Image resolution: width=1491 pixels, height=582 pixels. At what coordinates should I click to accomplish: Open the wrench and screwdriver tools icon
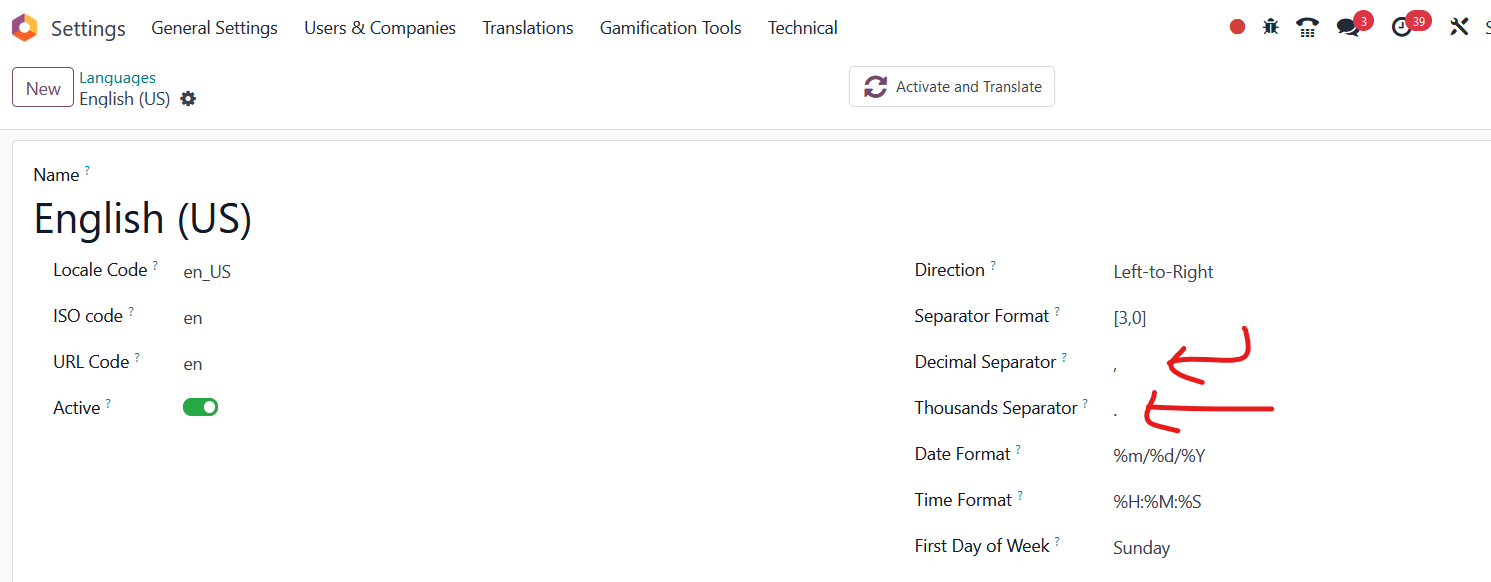point(1459,27)
